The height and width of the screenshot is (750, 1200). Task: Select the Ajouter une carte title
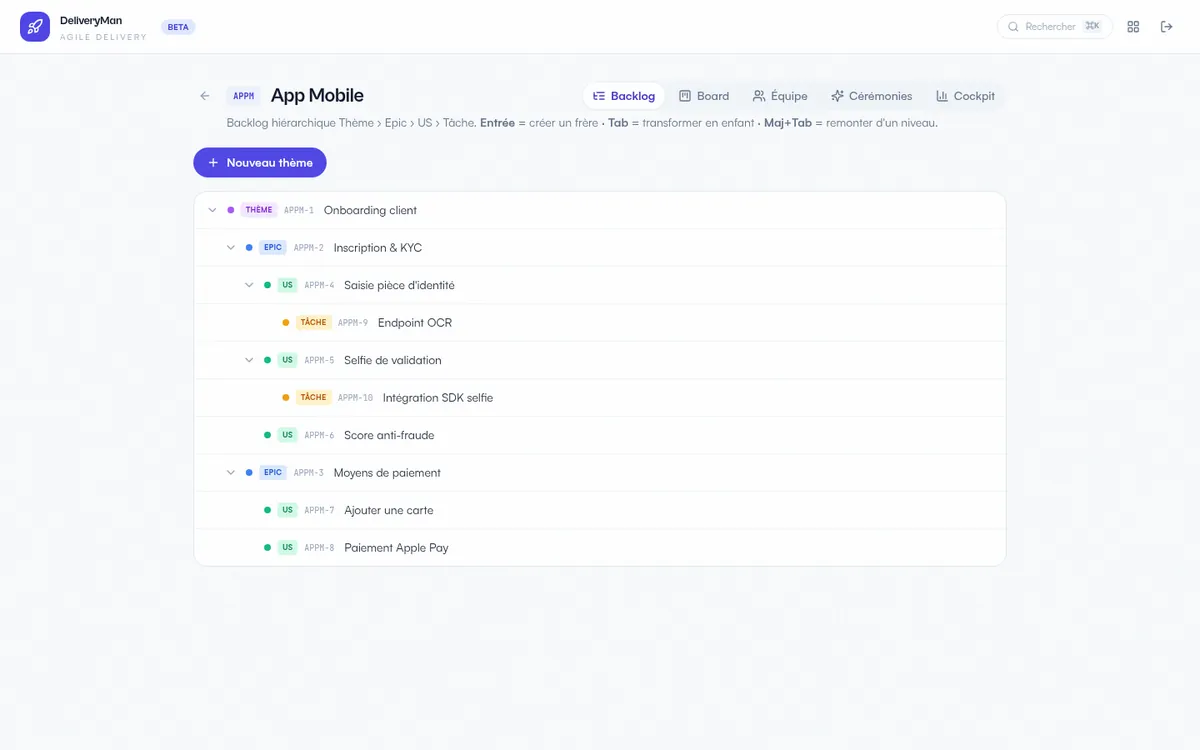pos(389,510)
